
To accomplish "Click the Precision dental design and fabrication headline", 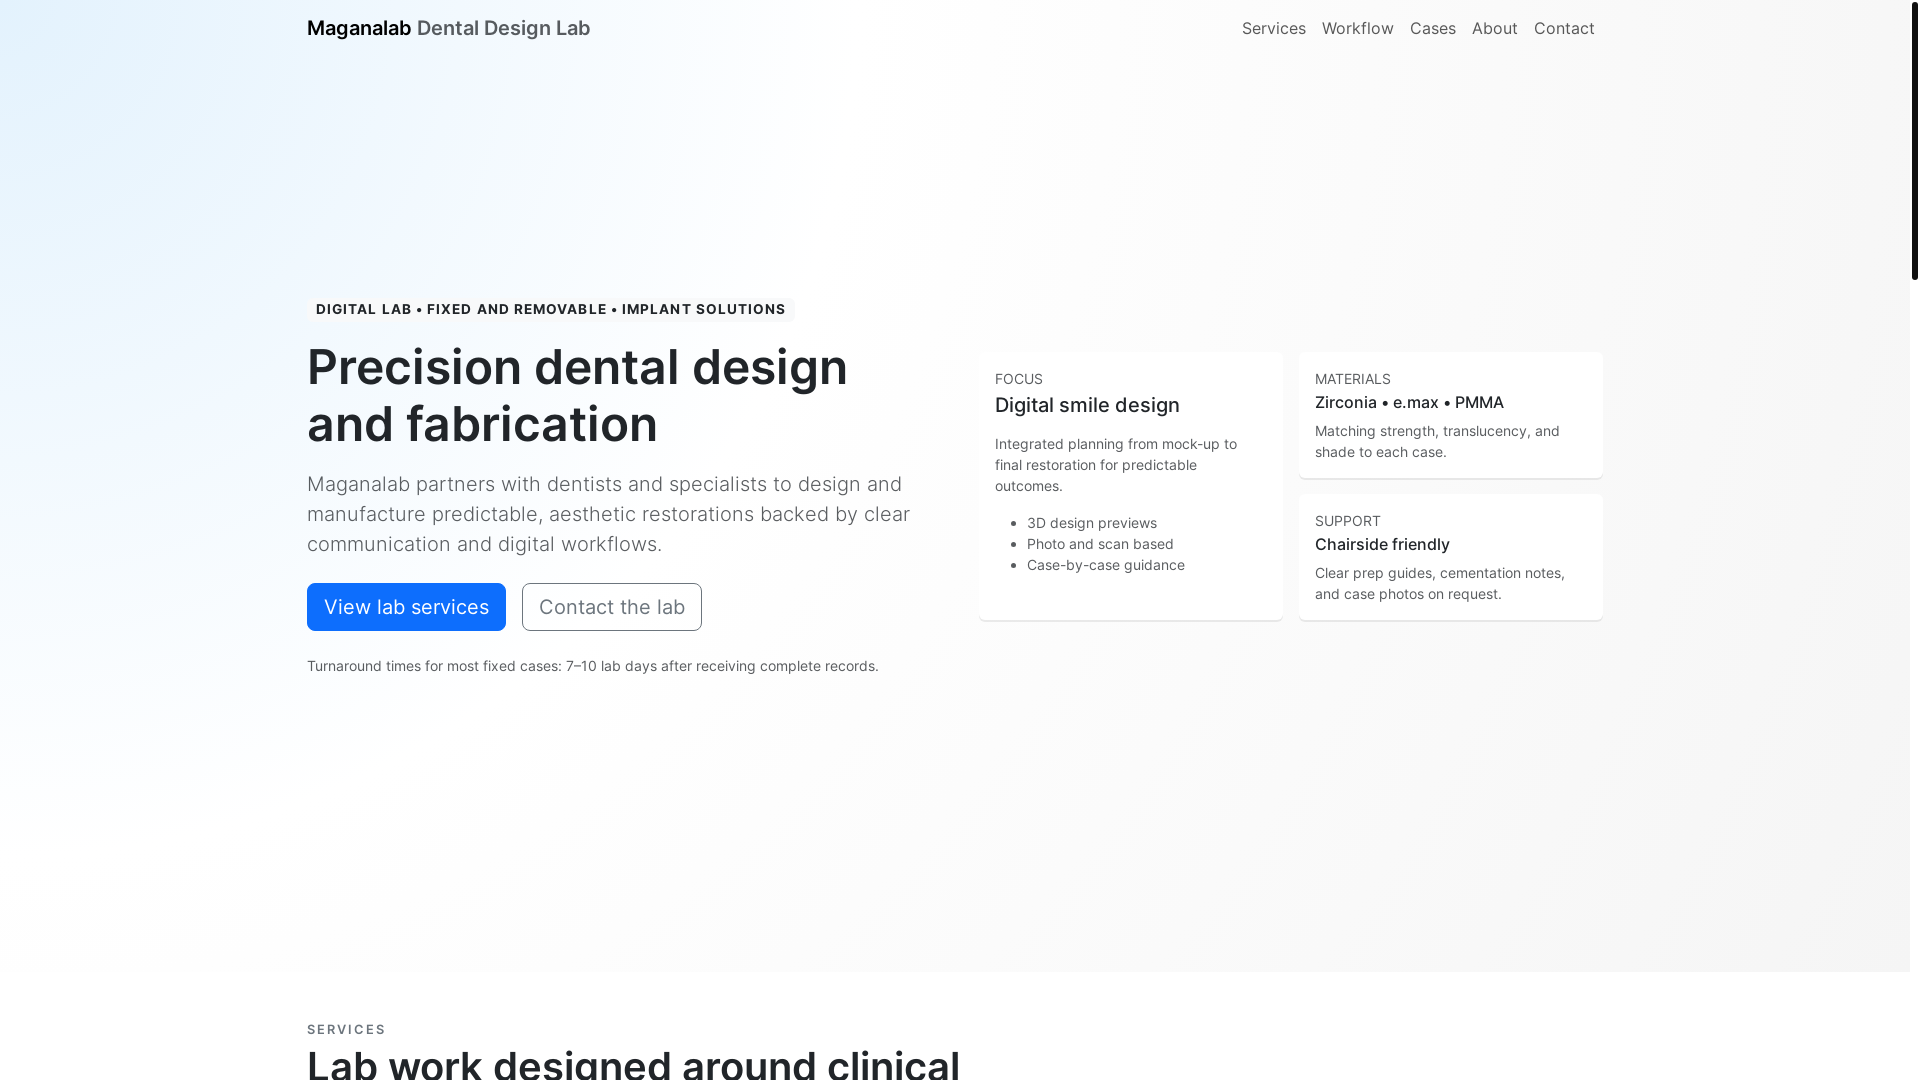I will [x=577, y=395].
